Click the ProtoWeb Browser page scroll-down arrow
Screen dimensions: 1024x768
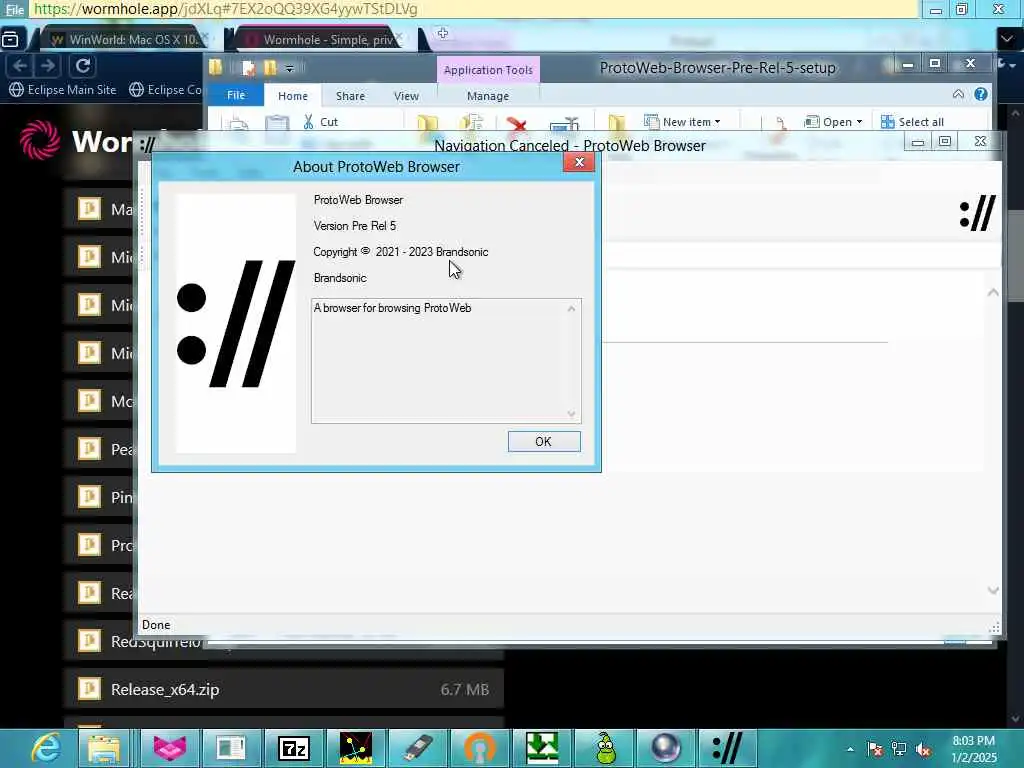point(993,590)
